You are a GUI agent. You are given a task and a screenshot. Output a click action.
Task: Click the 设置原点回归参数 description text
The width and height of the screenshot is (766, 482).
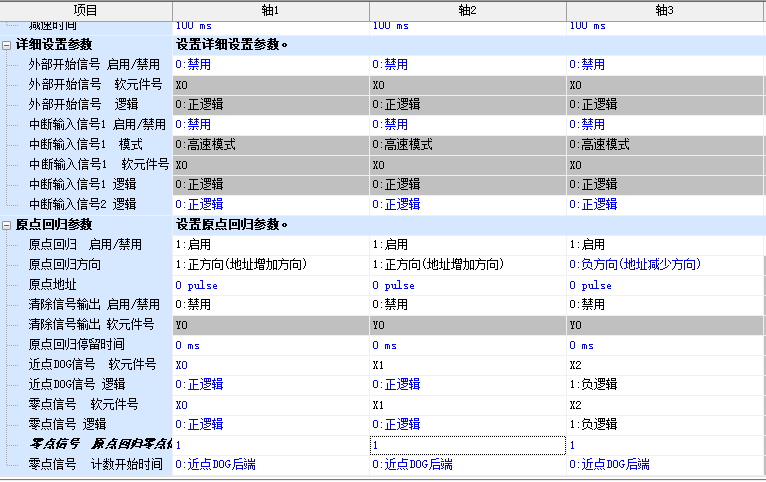(x=232, y=225)
